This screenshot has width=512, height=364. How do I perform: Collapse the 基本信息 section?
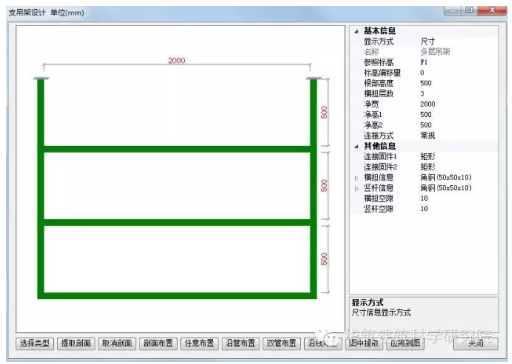[356, 31]
